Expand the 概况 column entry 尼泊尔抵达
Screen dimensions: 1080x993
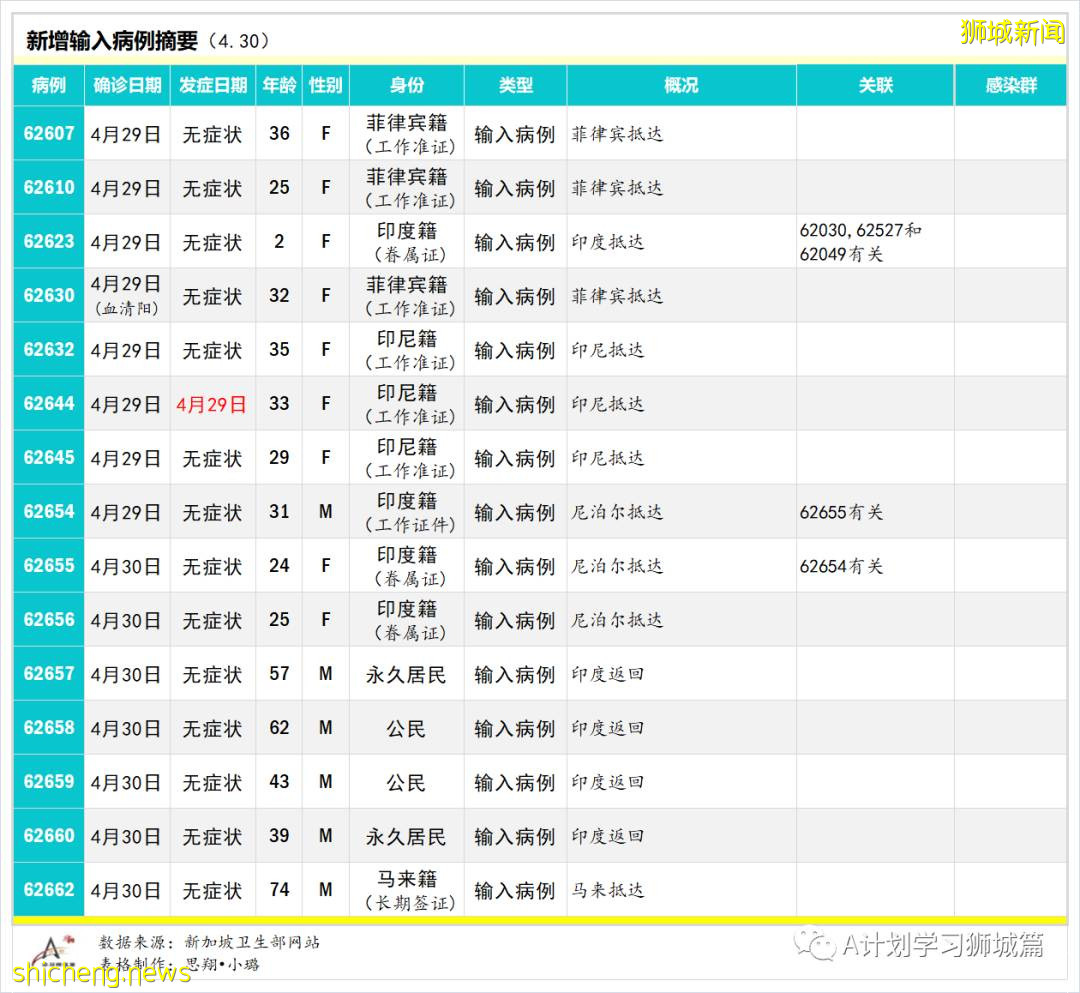(x=620, y=512)
